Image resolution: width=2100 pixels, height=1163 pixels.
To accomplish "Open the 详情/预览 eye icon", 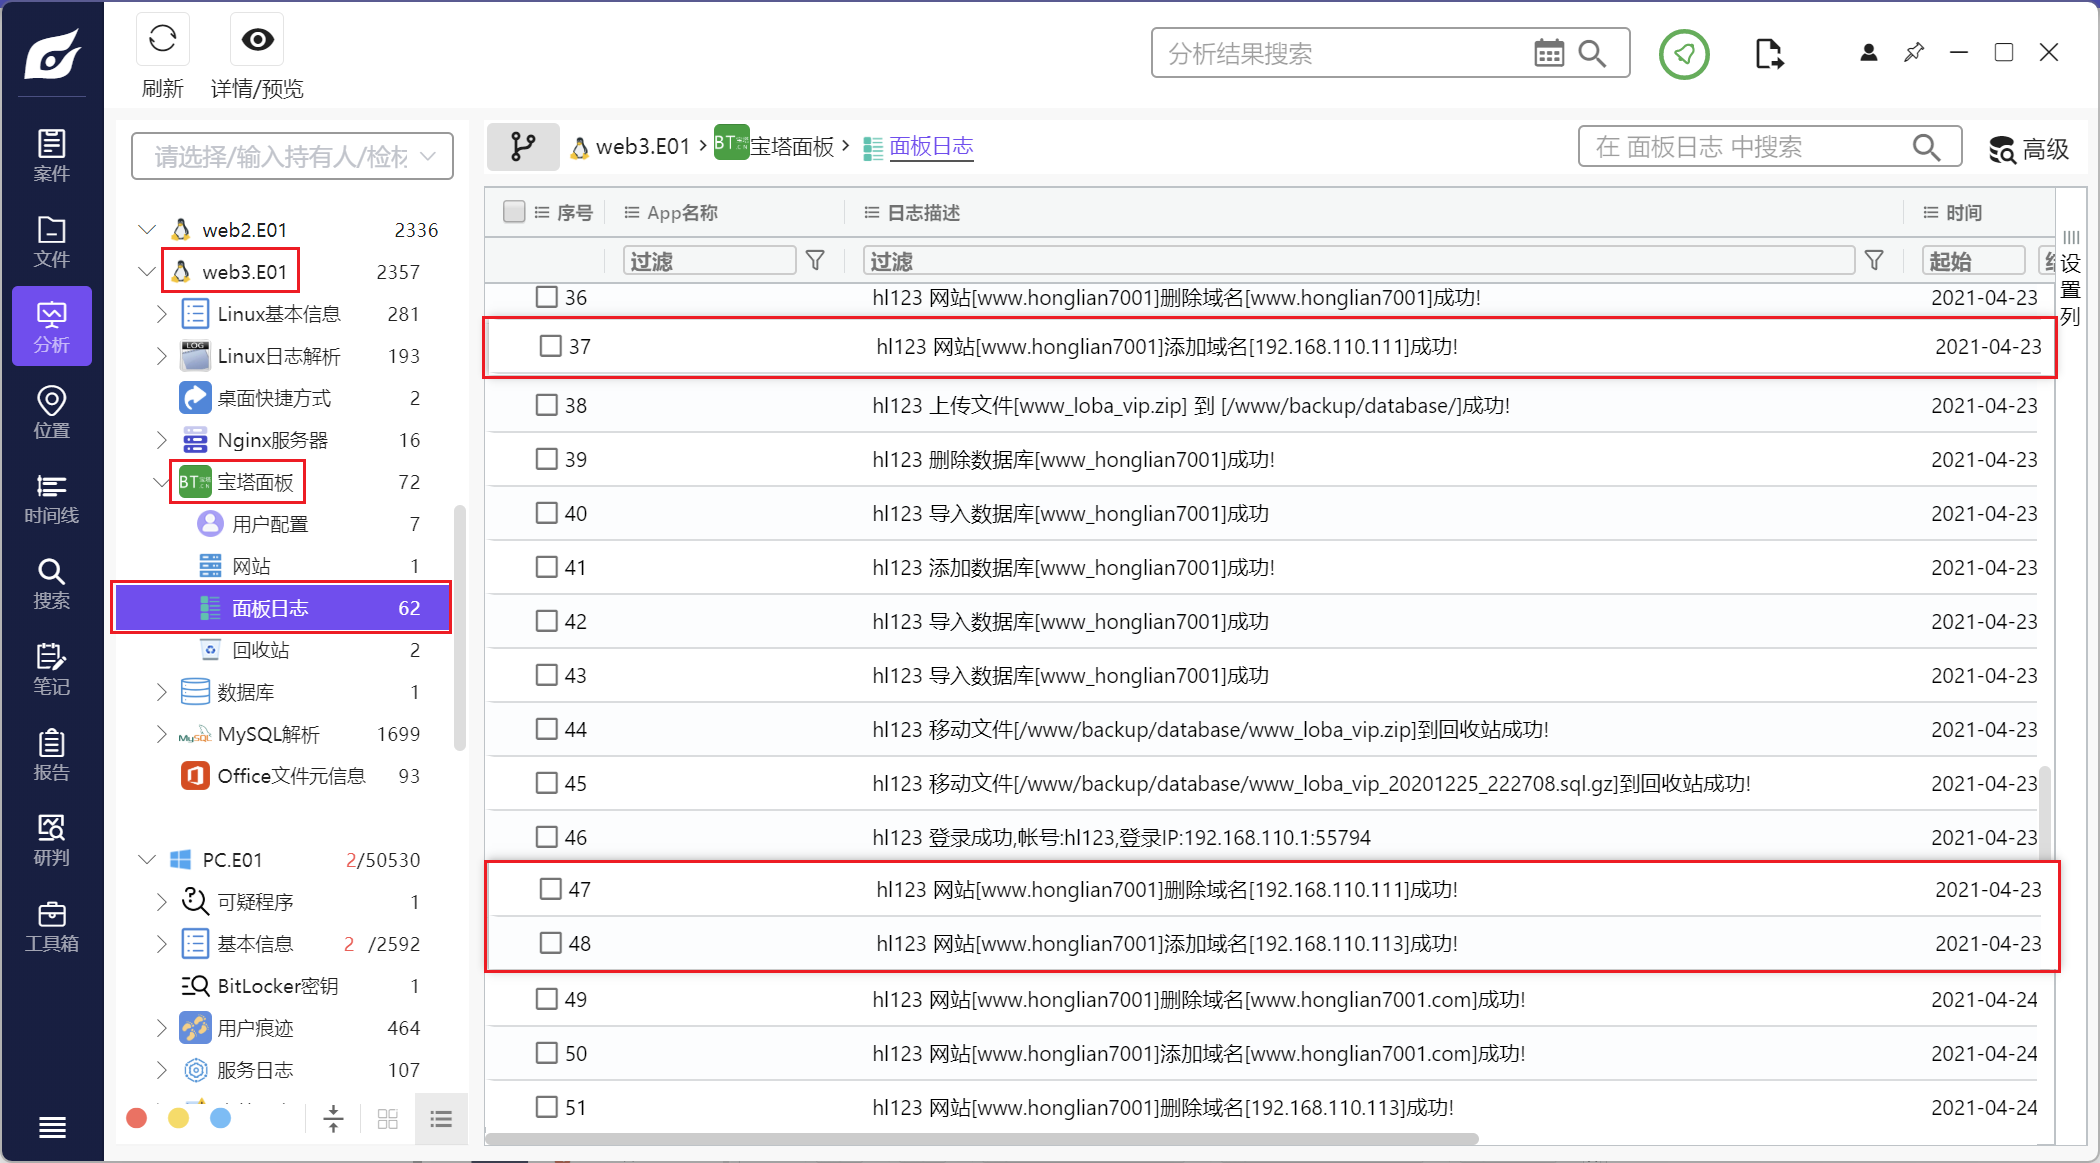I will [257, 40].
